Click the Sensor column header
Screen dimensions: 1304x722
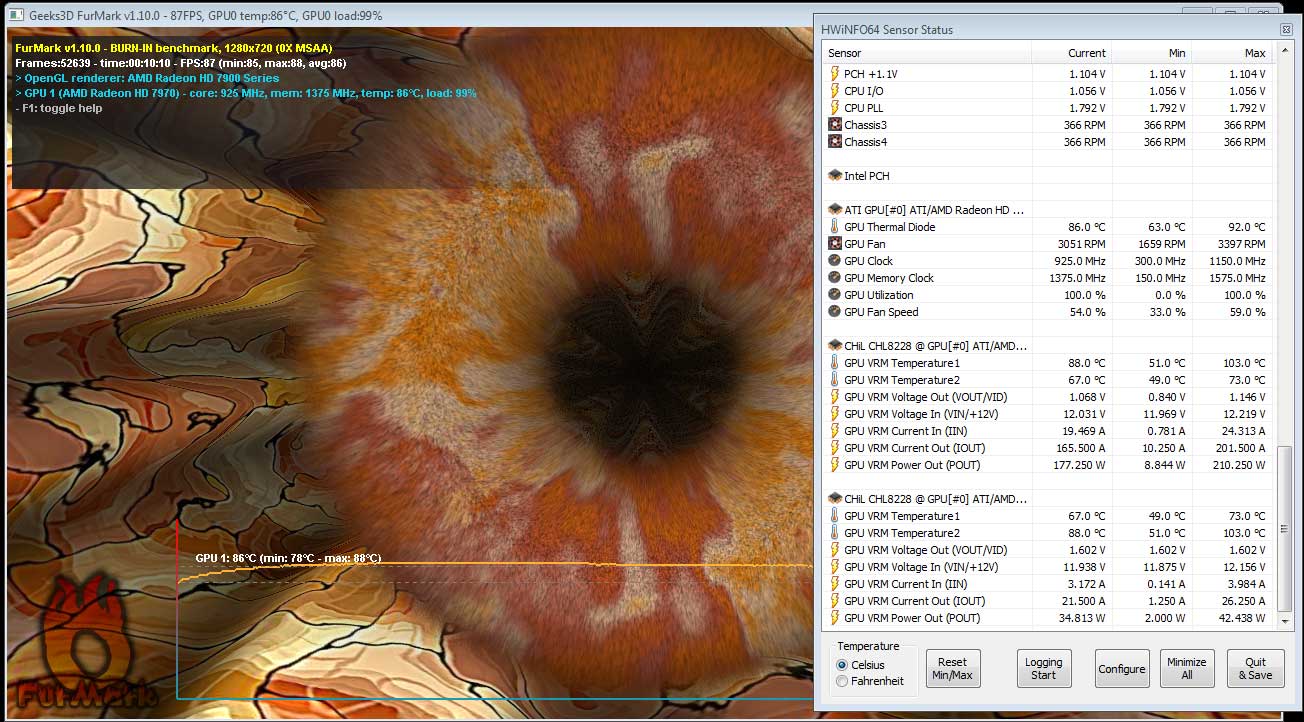click(926, 53)
